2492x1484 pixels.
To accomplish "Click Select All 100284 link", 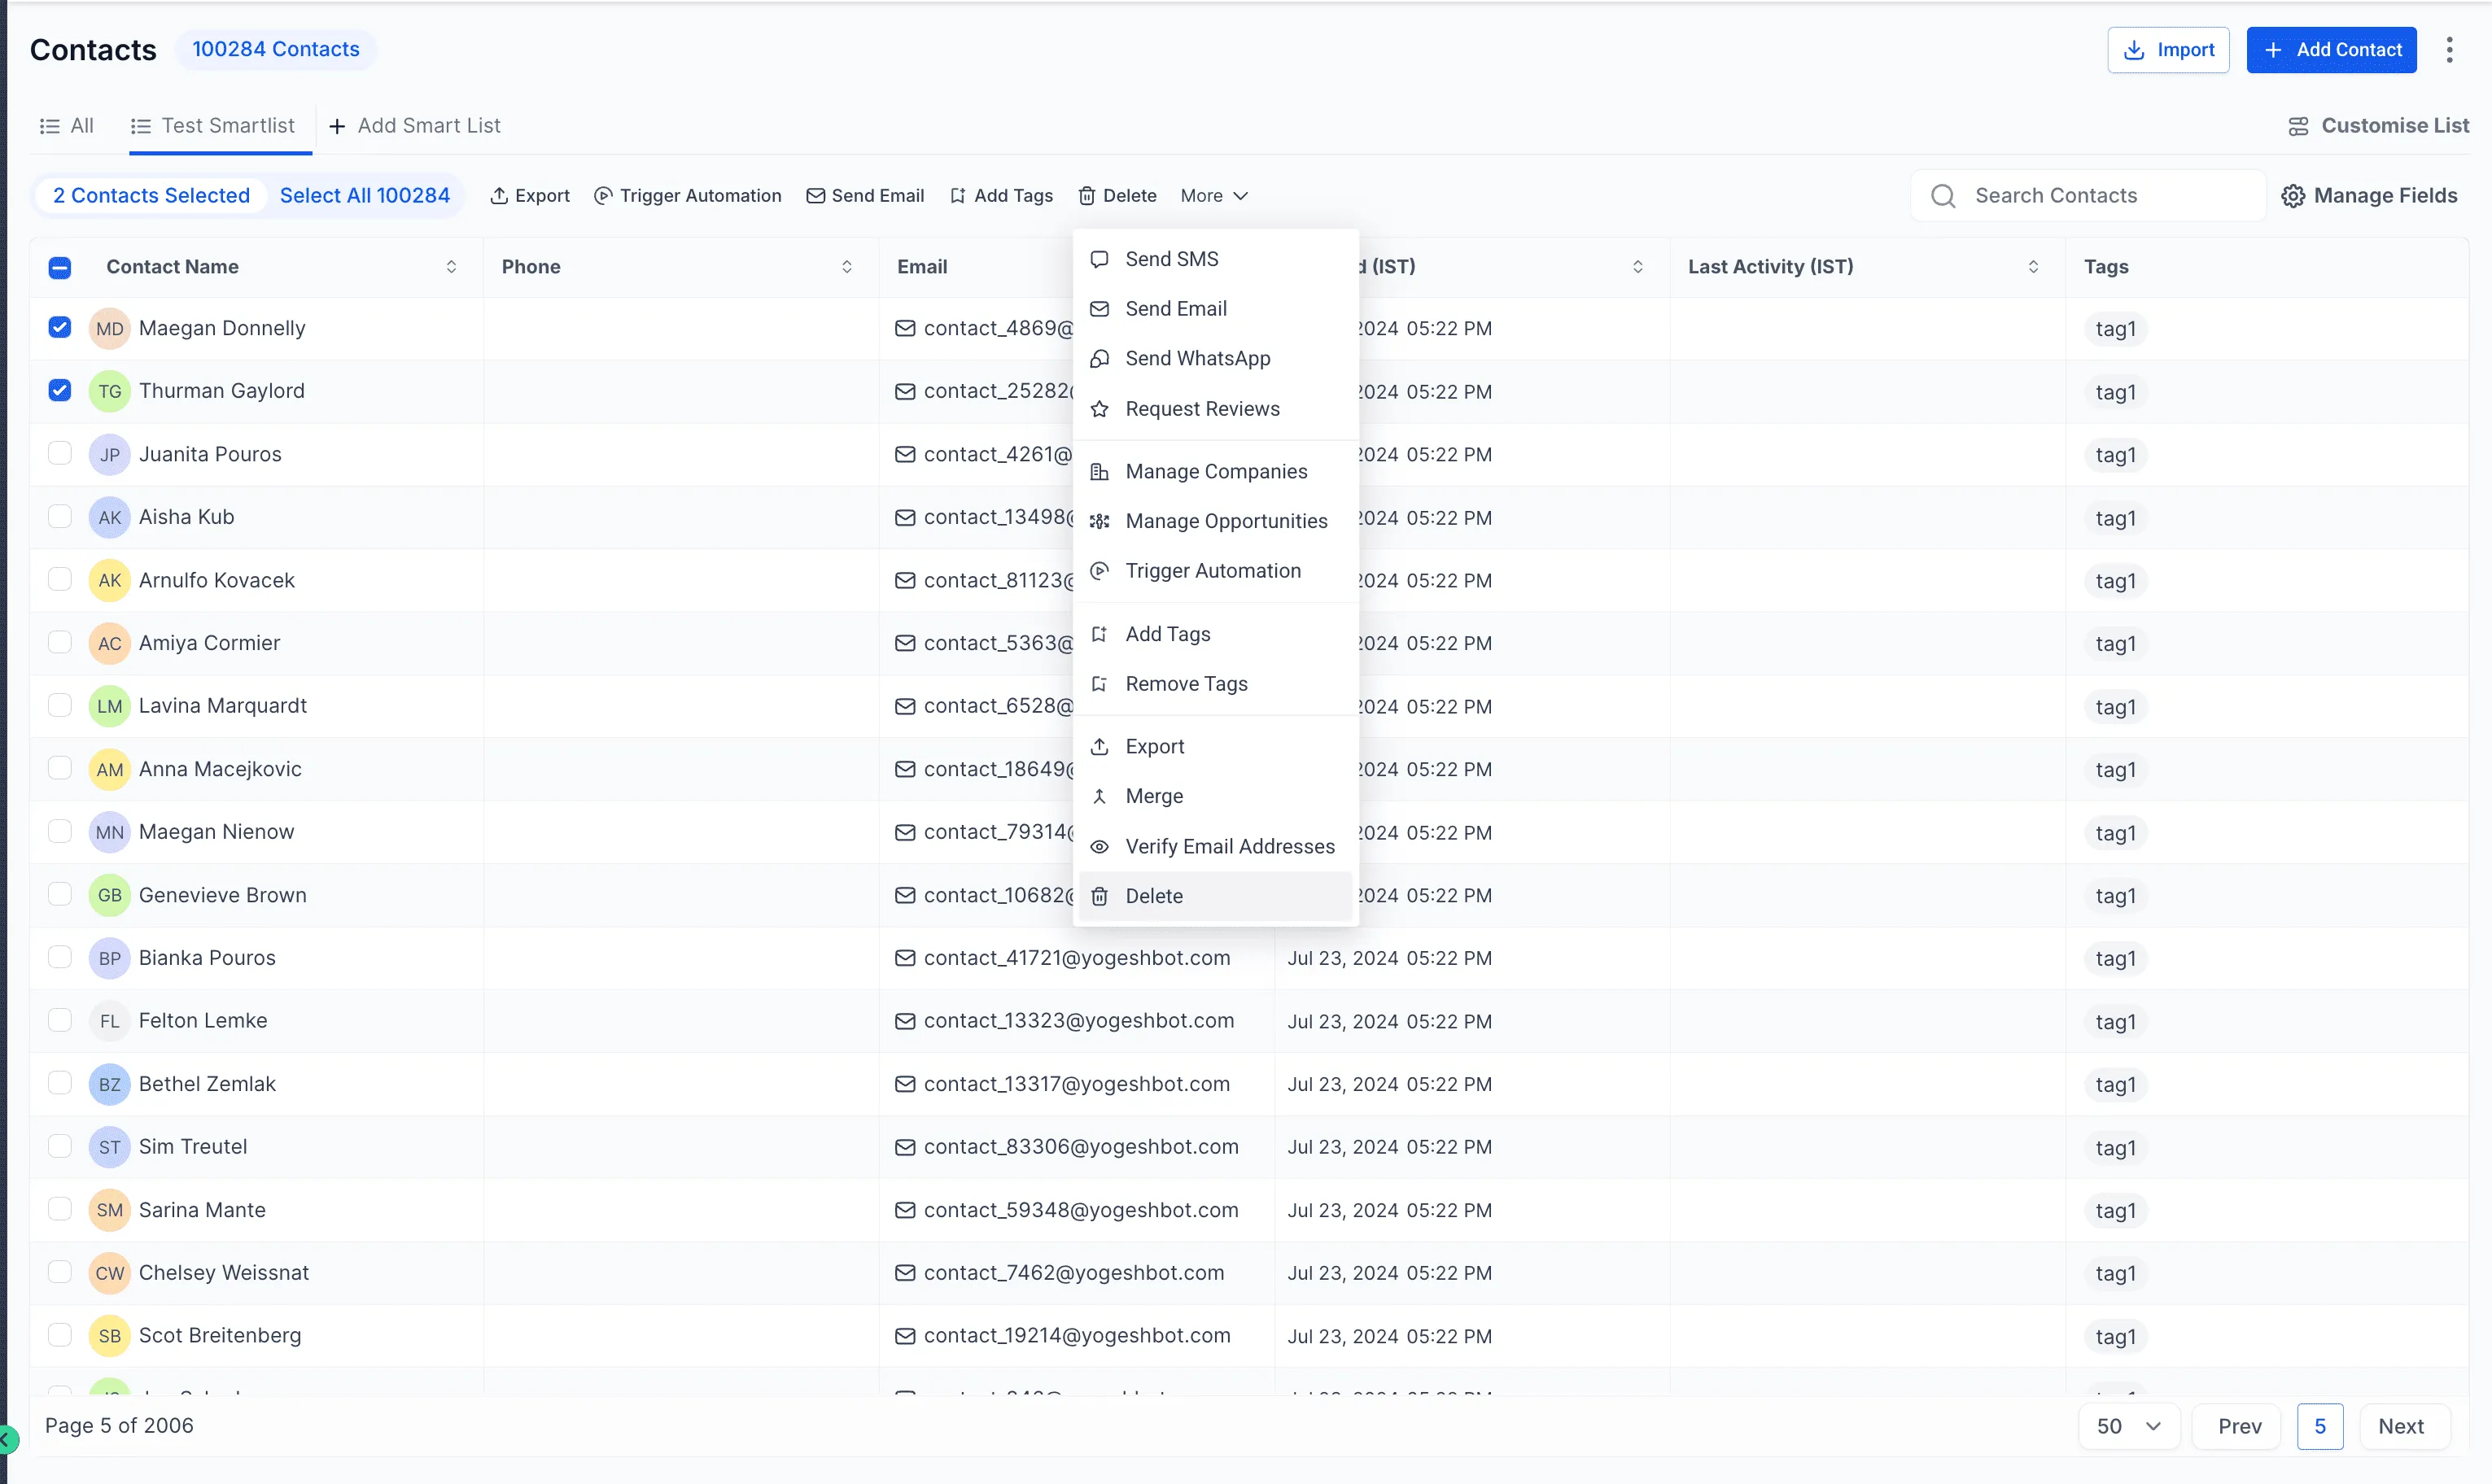I will (x=365, y=194).
